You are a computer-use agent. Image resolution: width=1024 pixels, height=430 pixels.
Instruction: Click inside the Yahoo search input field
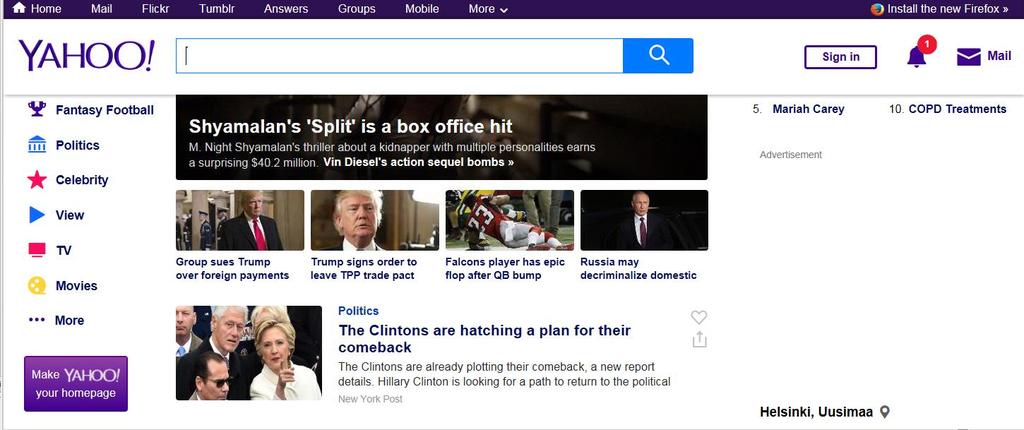point(400,56)
